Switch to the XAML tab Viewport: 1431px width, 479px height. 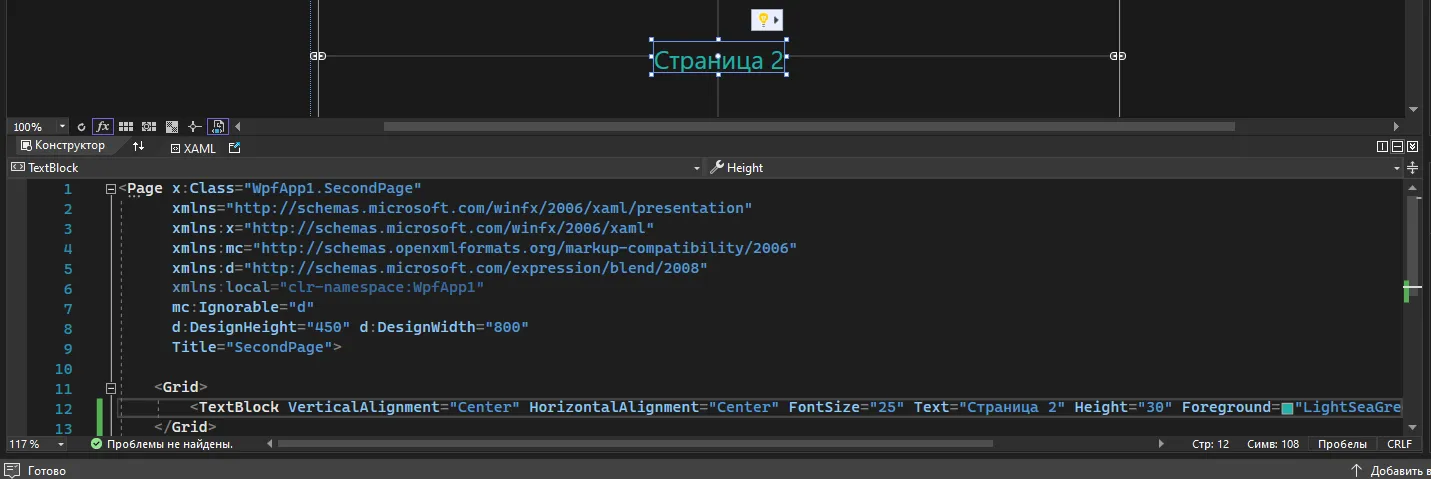click(x=192, y=148)
